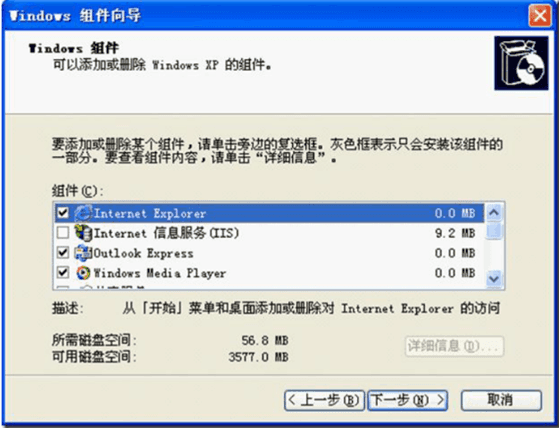Enable the Internet 信息服务(IIS) checkbox
The height and width of the screenshot is (428, 559).
(x=63, y=233)
